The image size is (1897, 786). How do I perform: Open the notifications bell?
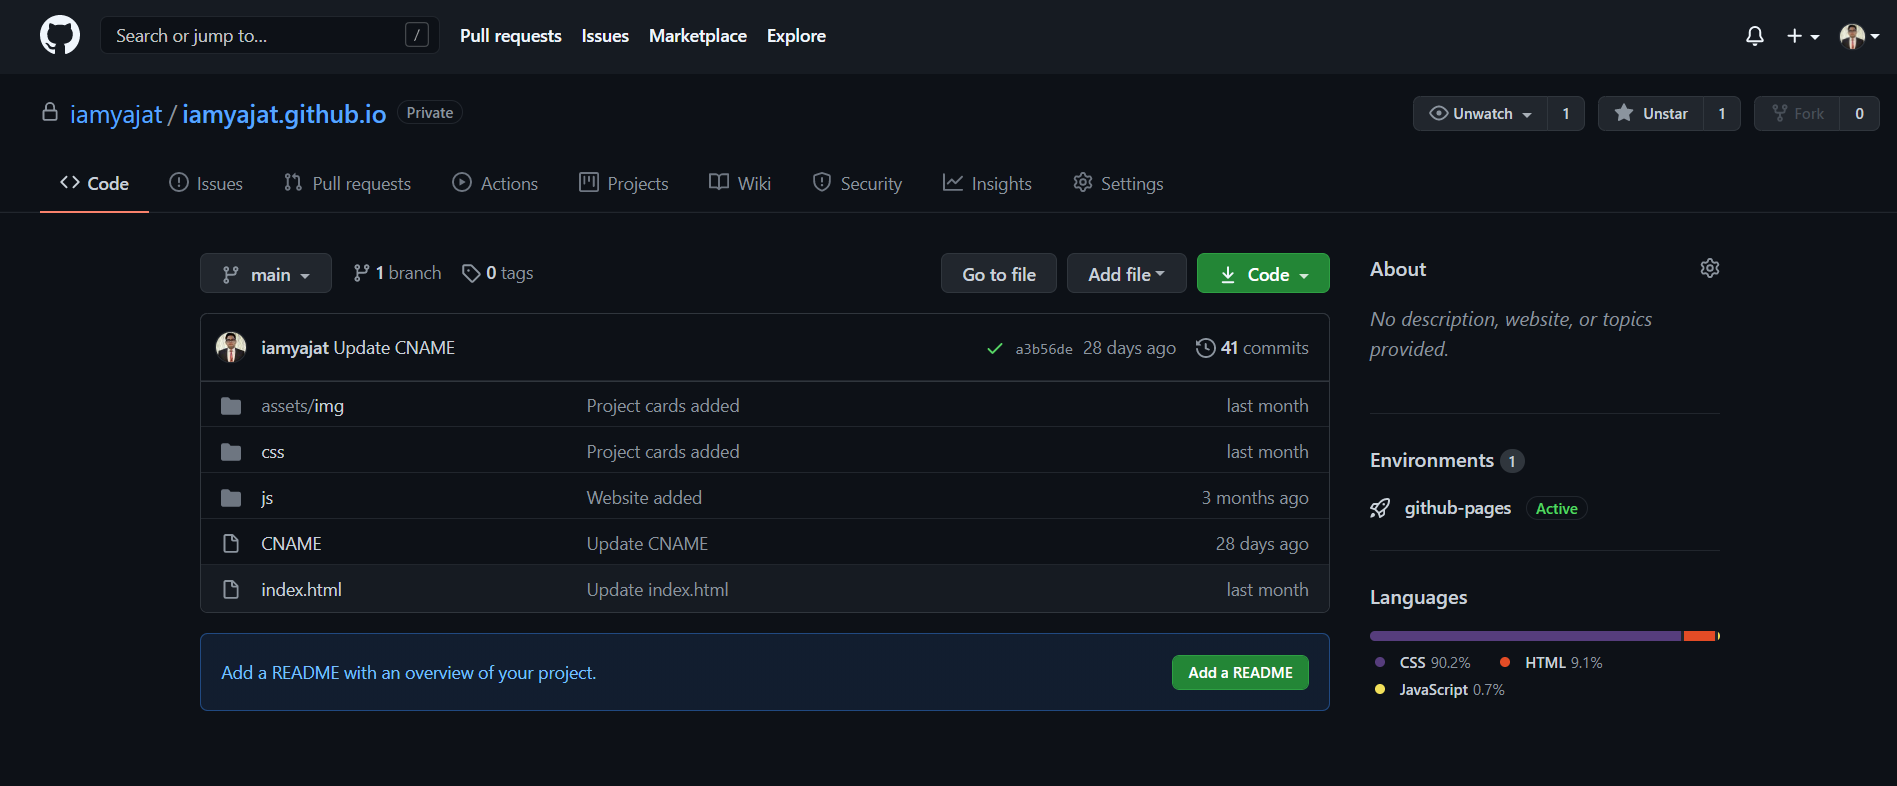point(1754,36)
